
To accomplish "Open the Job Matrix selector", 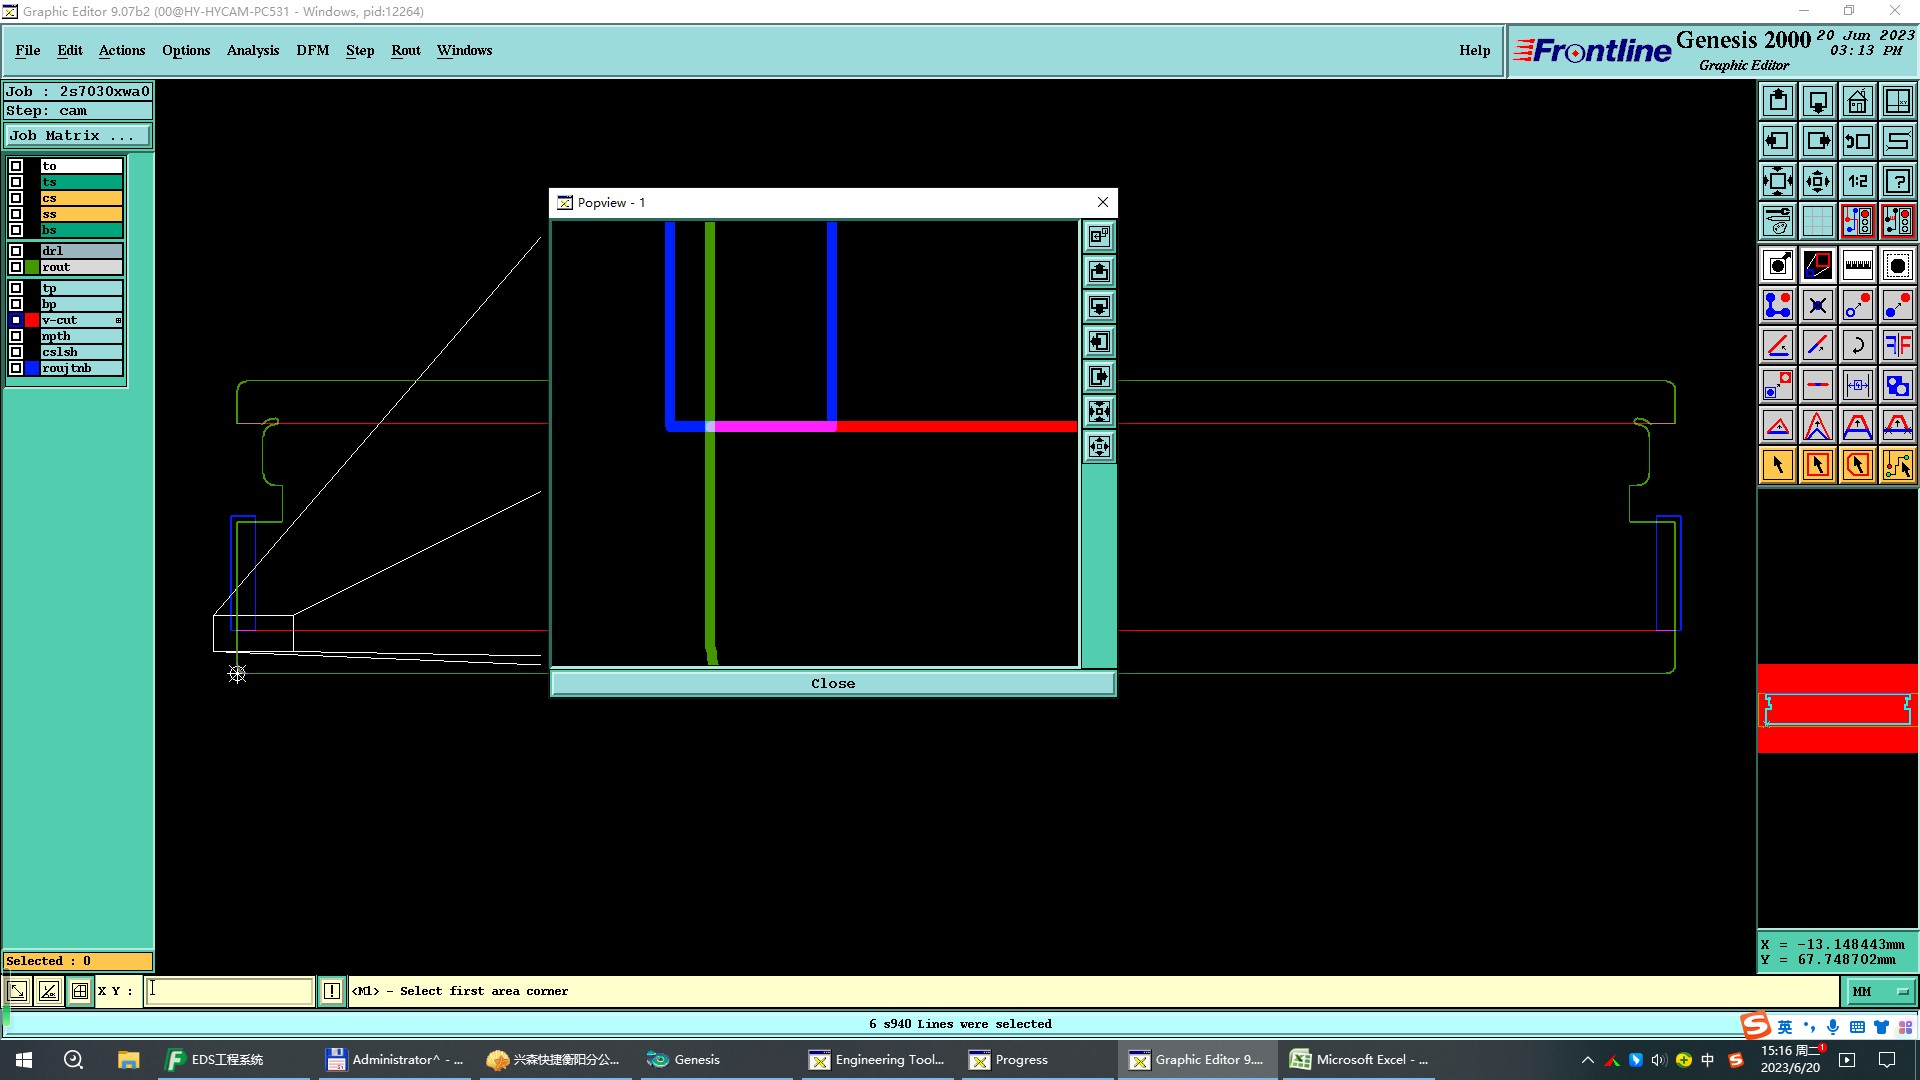I will pyautogui.click(x=78, y=135).
